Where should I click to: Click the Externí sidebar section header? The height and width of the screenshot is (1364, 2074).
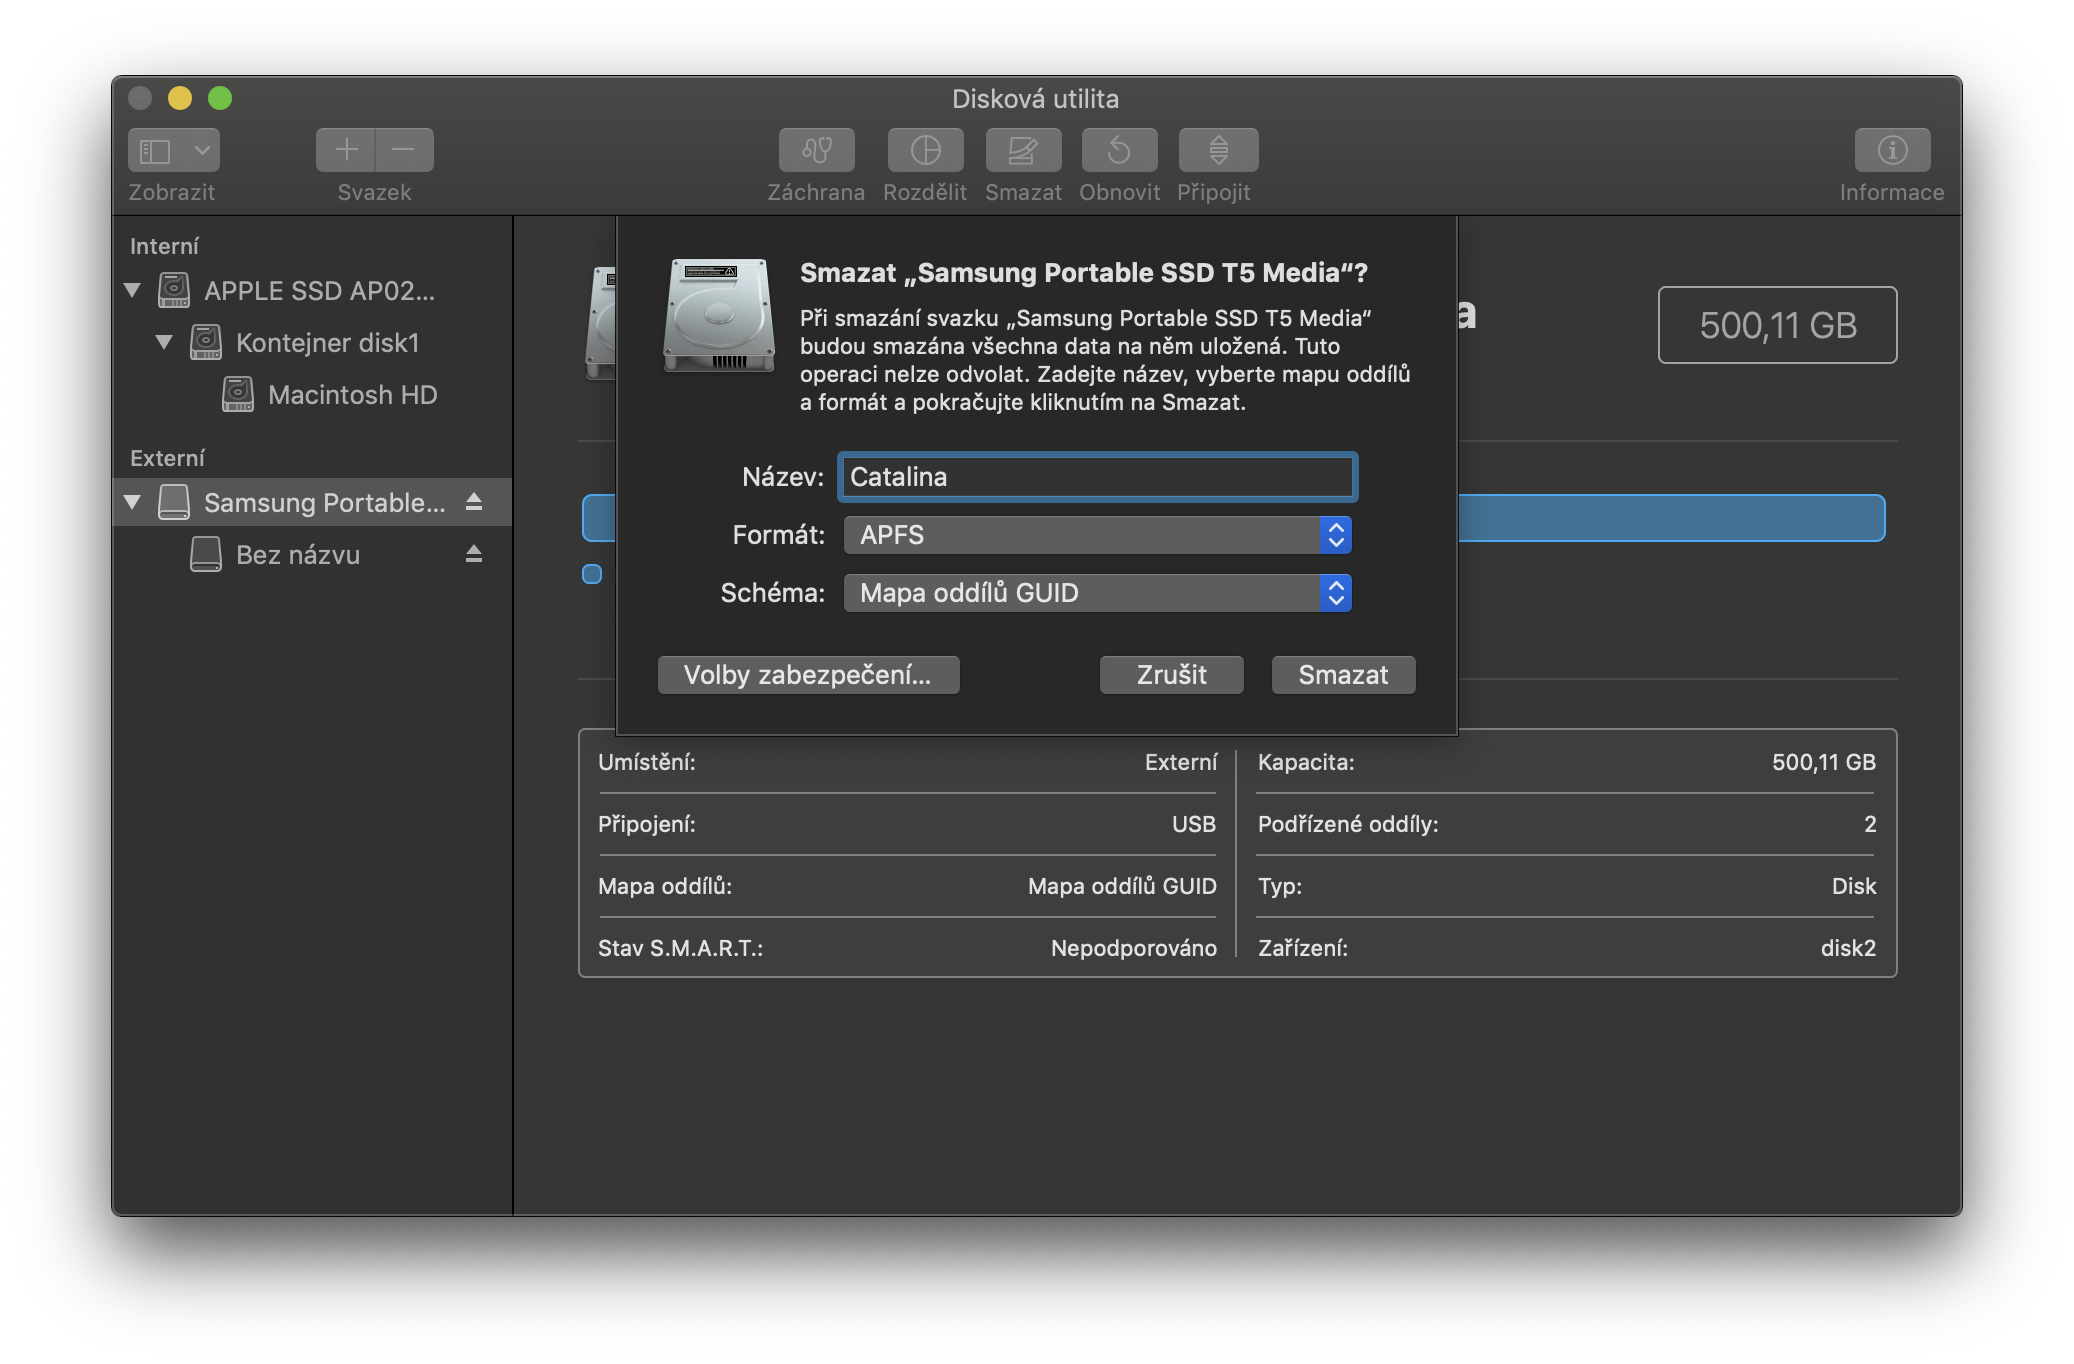coord(167,458)
